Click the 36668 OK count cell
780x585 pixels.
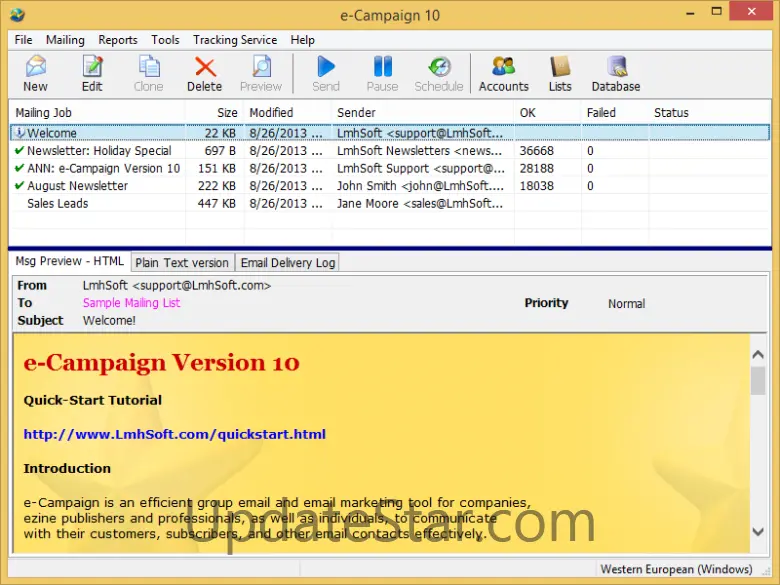click(x=537, y=150)
